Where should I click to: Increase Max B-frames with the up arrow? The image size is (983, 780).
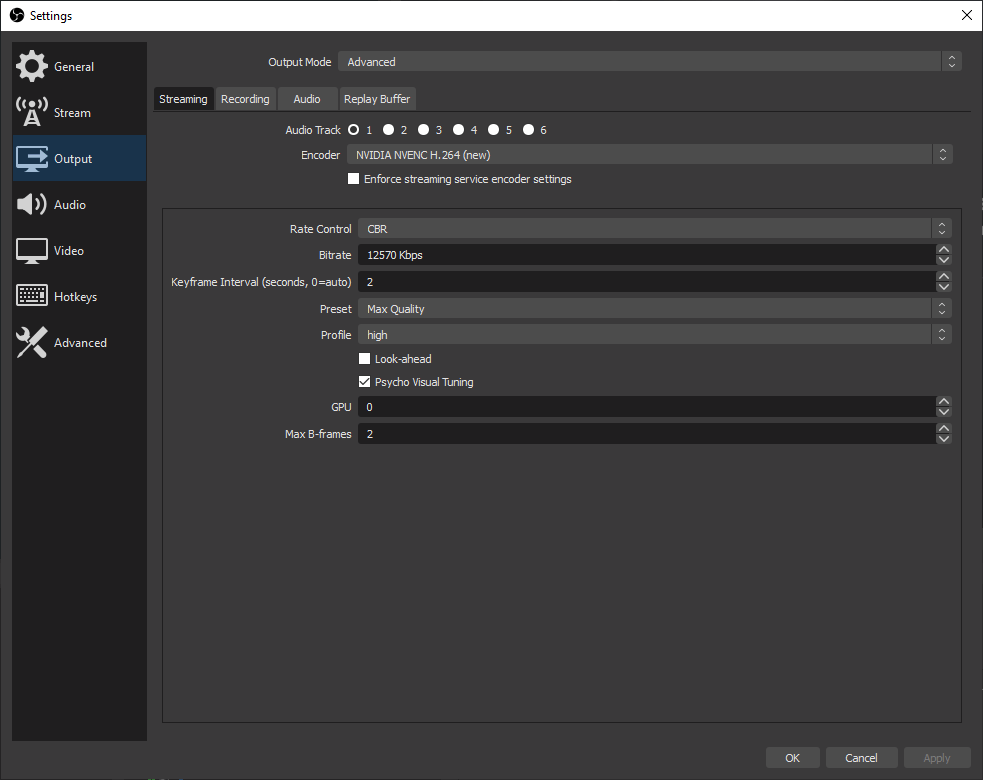point(943,428)
